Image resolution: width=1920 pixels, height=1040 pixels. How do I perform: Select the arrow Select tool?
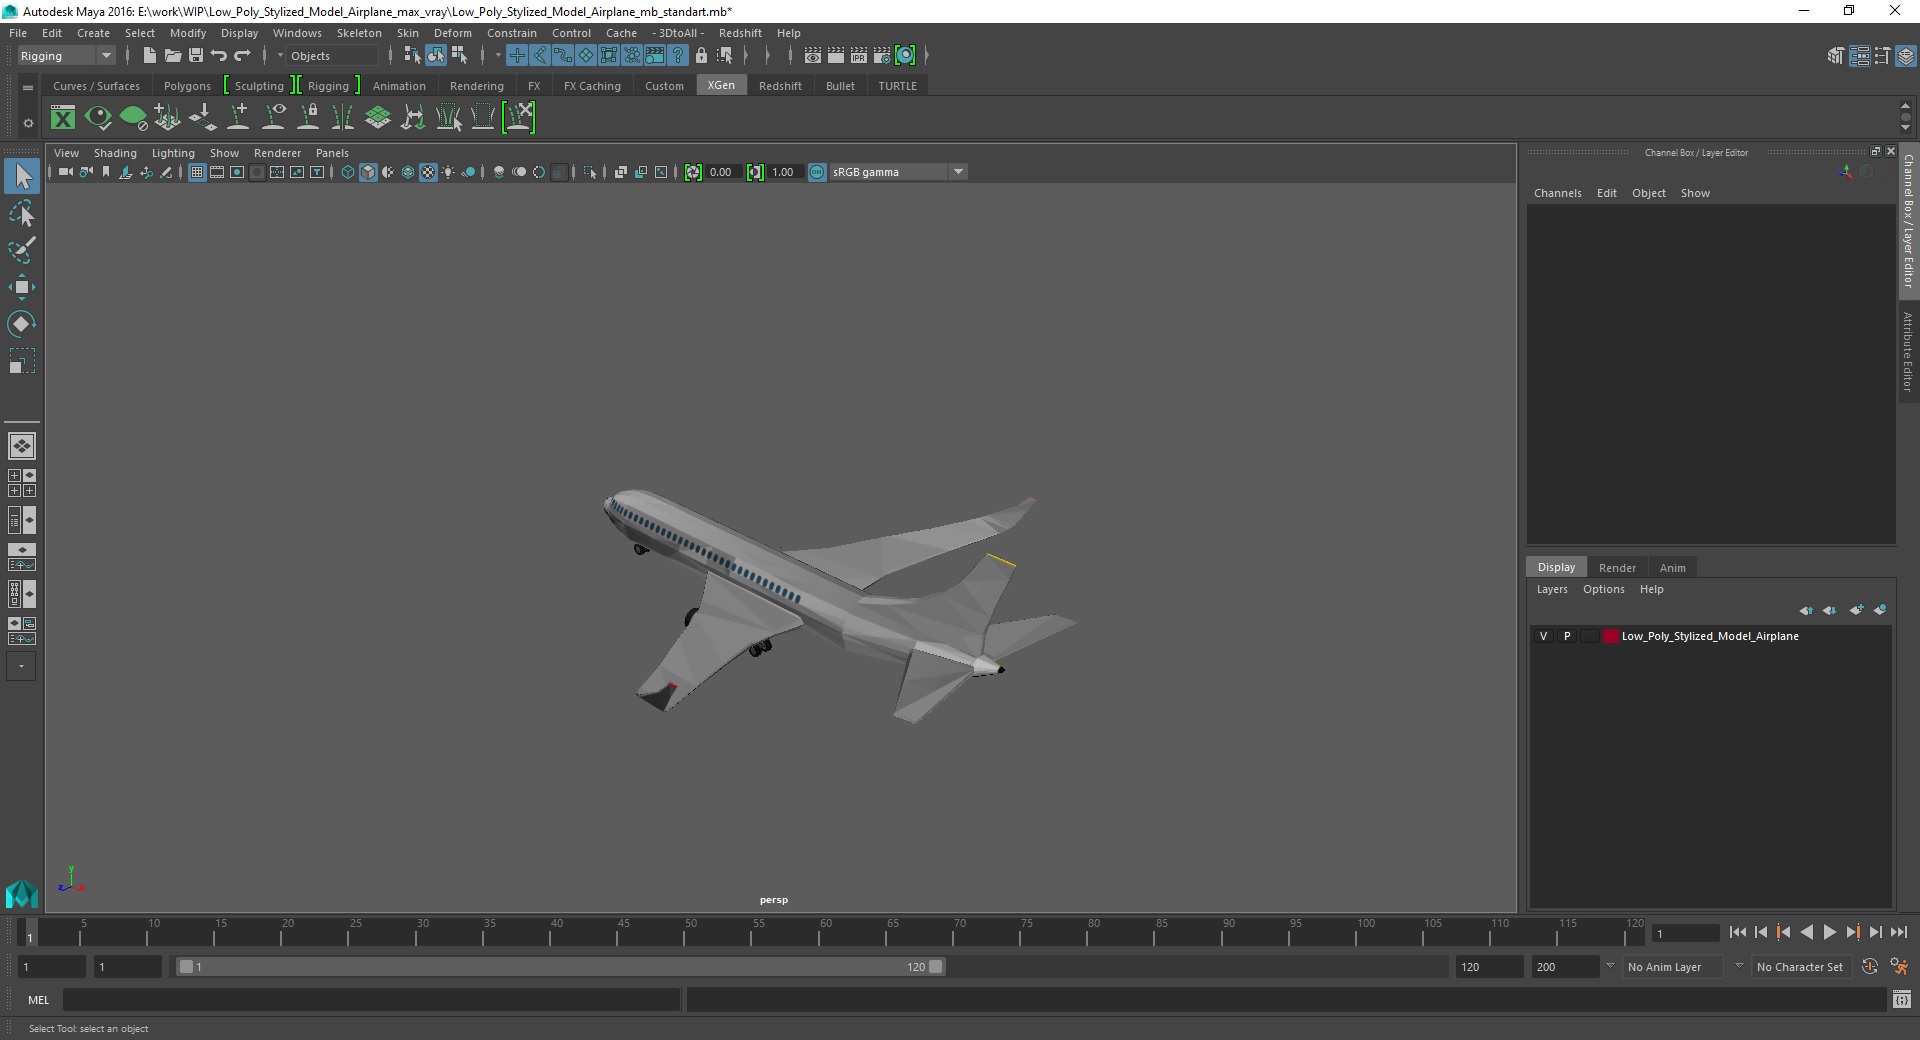(22, 177)
